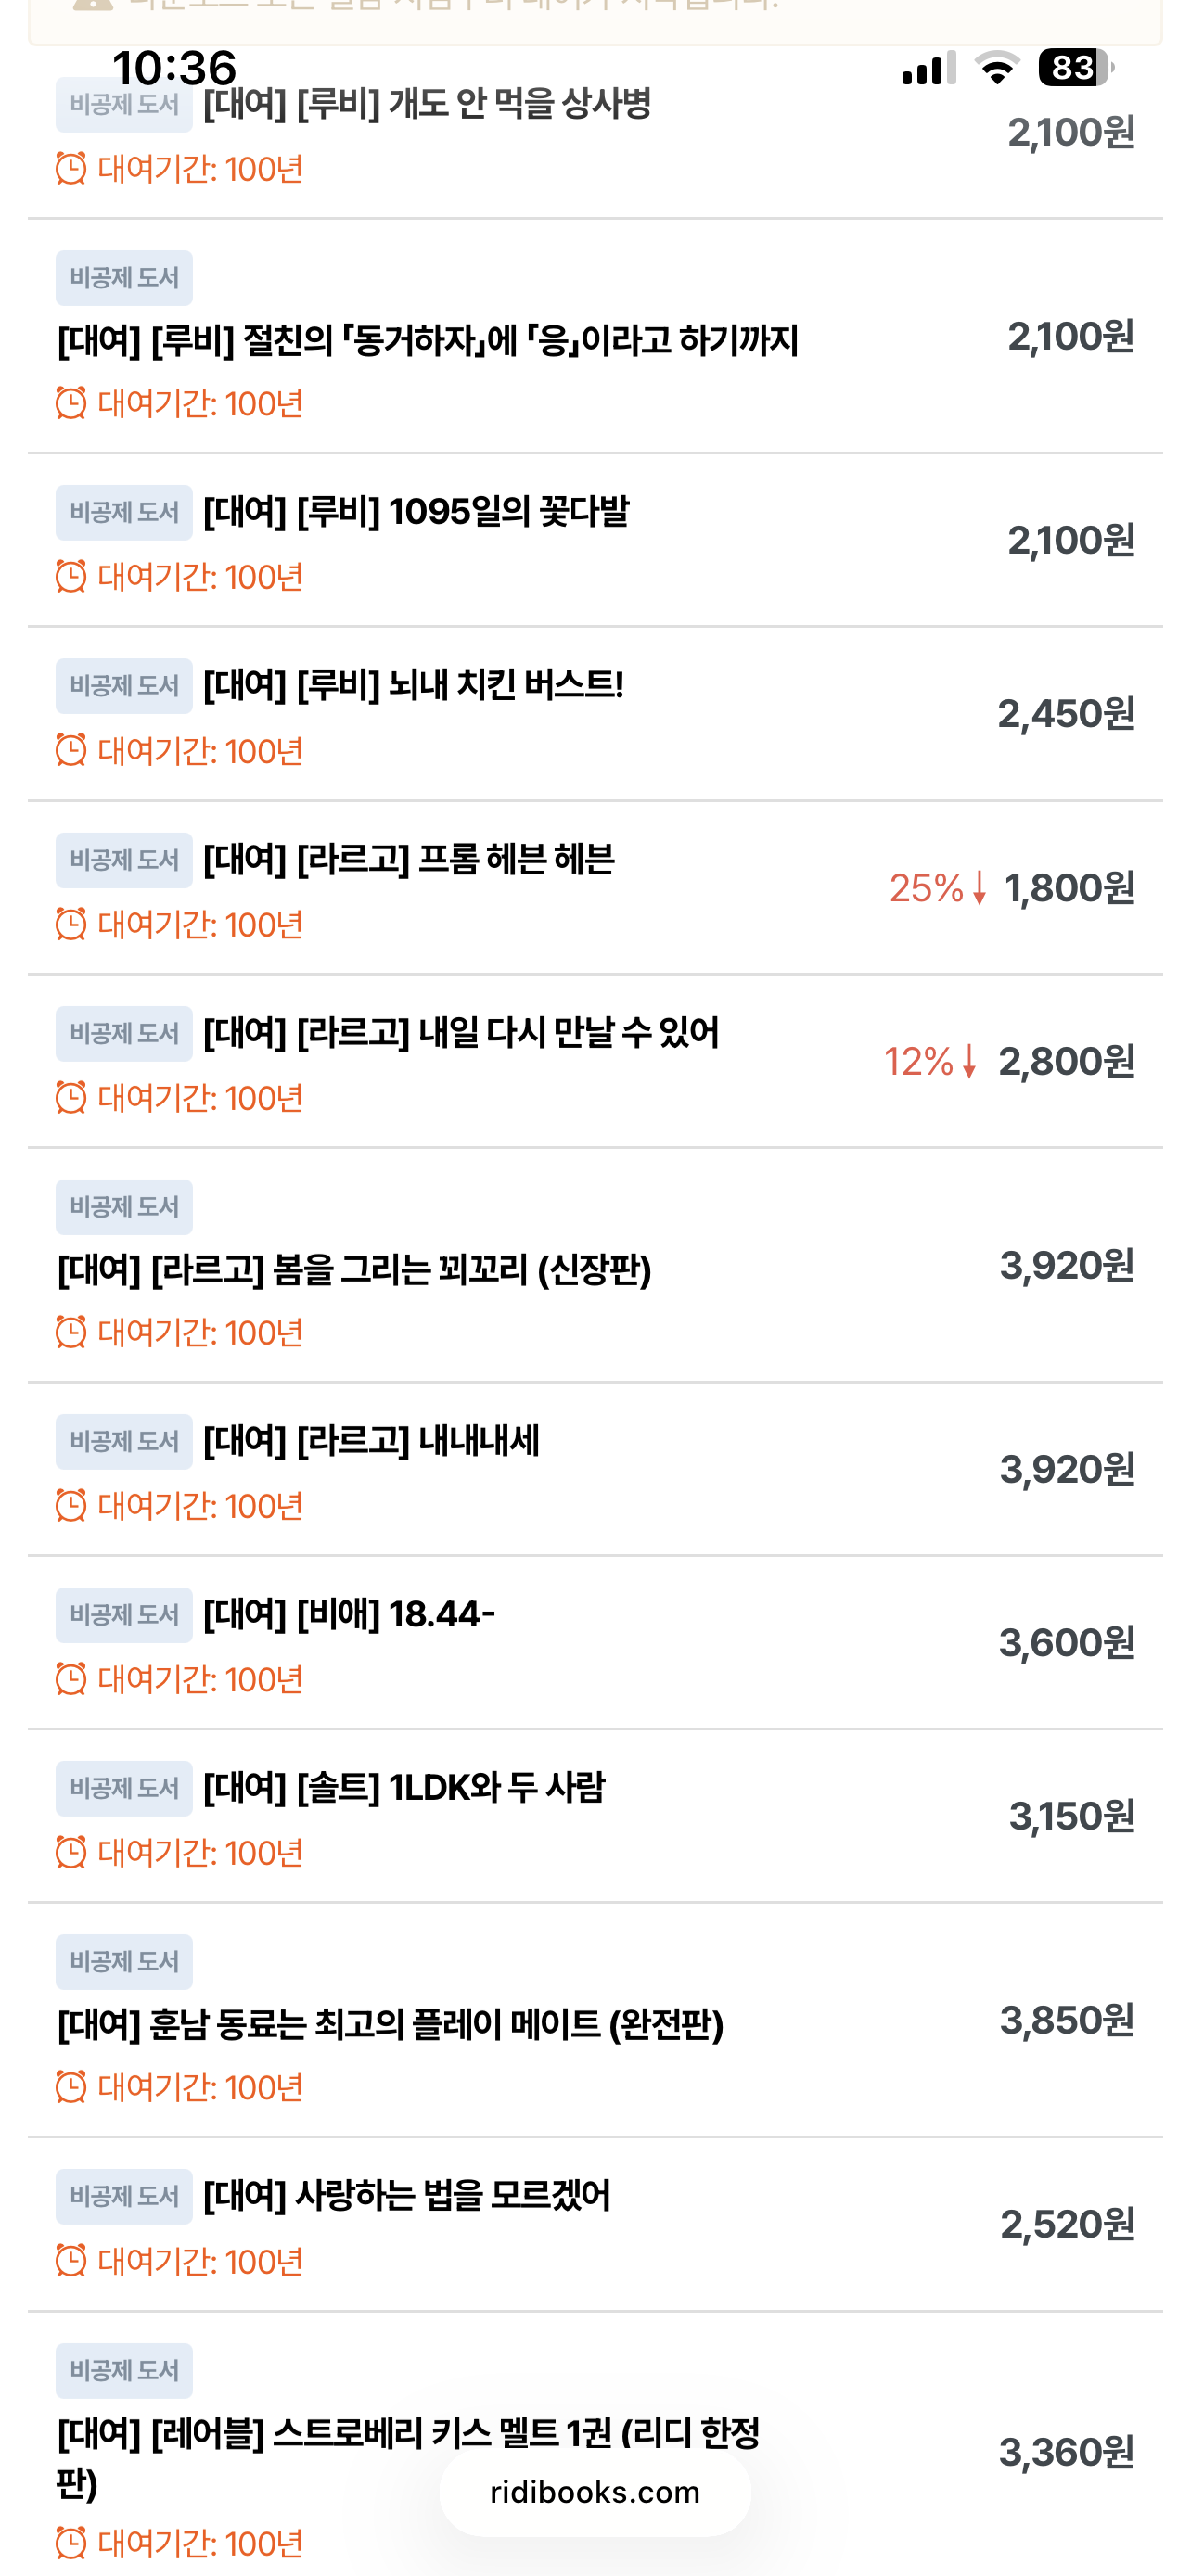Open 절친의 동거하자에 응이라고 하기까지 title
This screenshot has height=2576, width=1191.
click(x=428, y=341)
